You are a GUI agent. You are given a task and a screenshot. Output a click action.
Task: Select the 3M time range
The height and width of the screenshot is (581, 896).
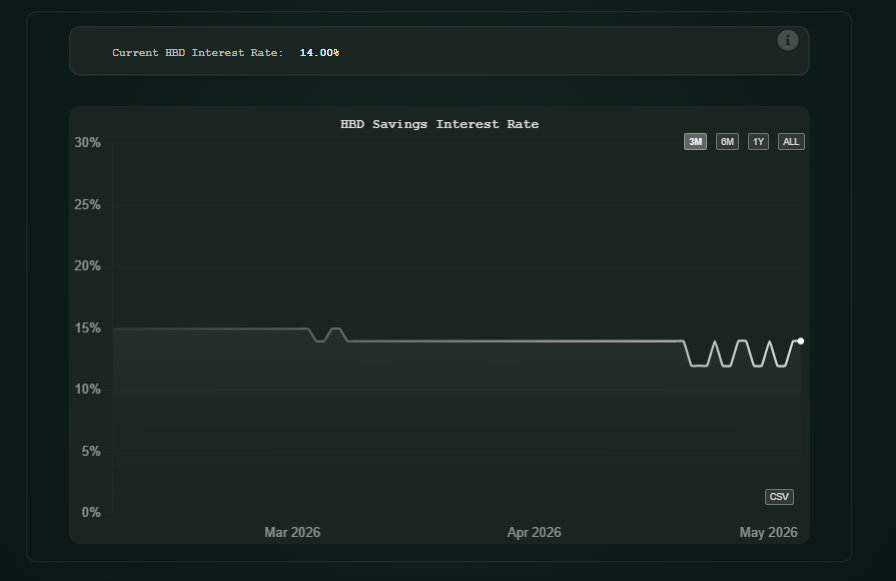(x=695, y=142)
